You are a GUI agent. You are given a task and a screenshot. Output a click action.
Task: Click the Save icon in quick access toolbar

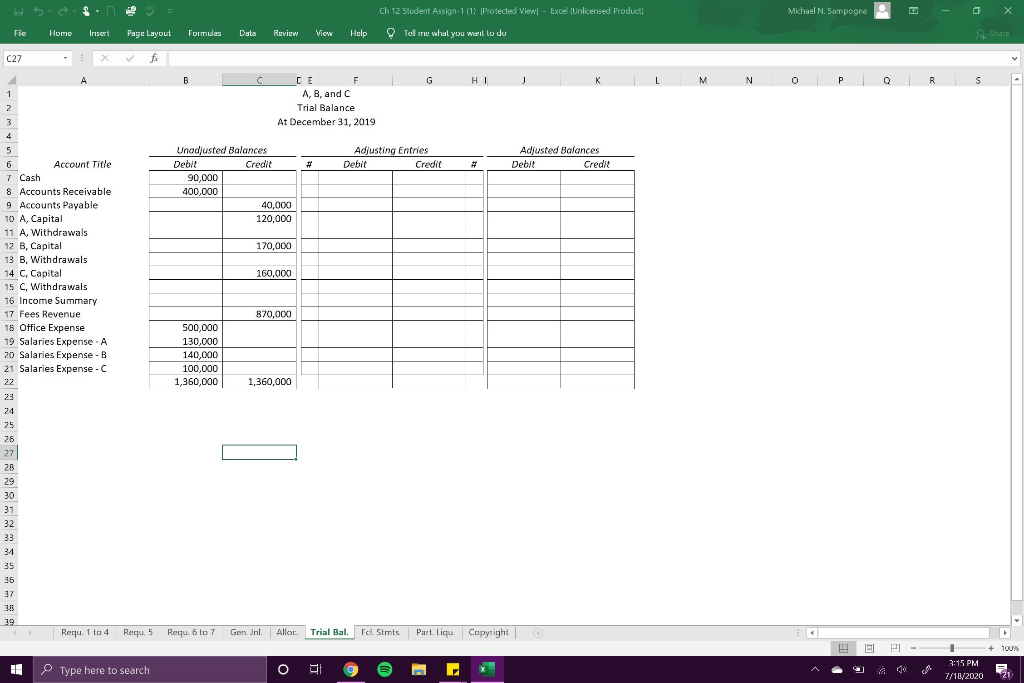click(20, 11)
